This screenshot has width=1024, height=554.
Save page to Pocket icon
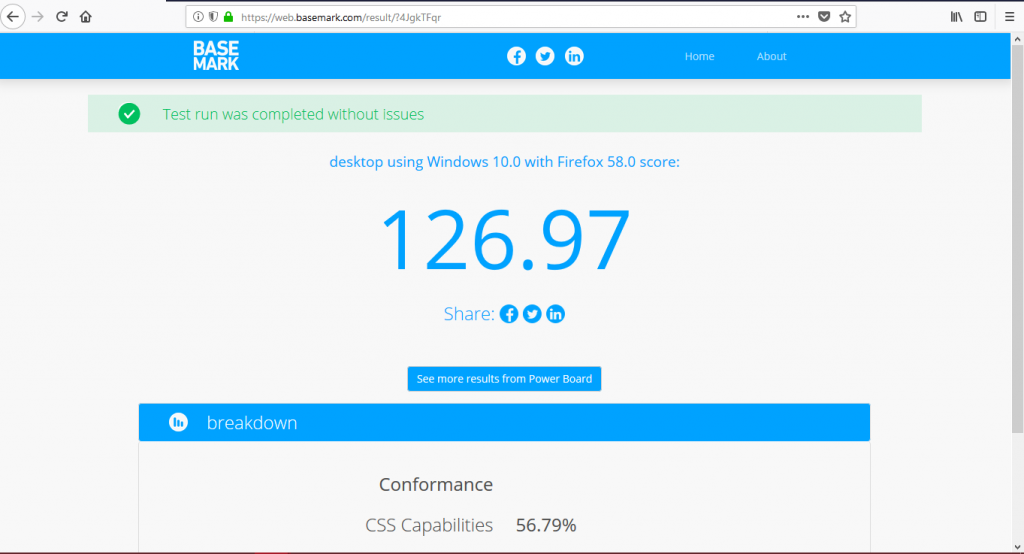tap(824, 17)
